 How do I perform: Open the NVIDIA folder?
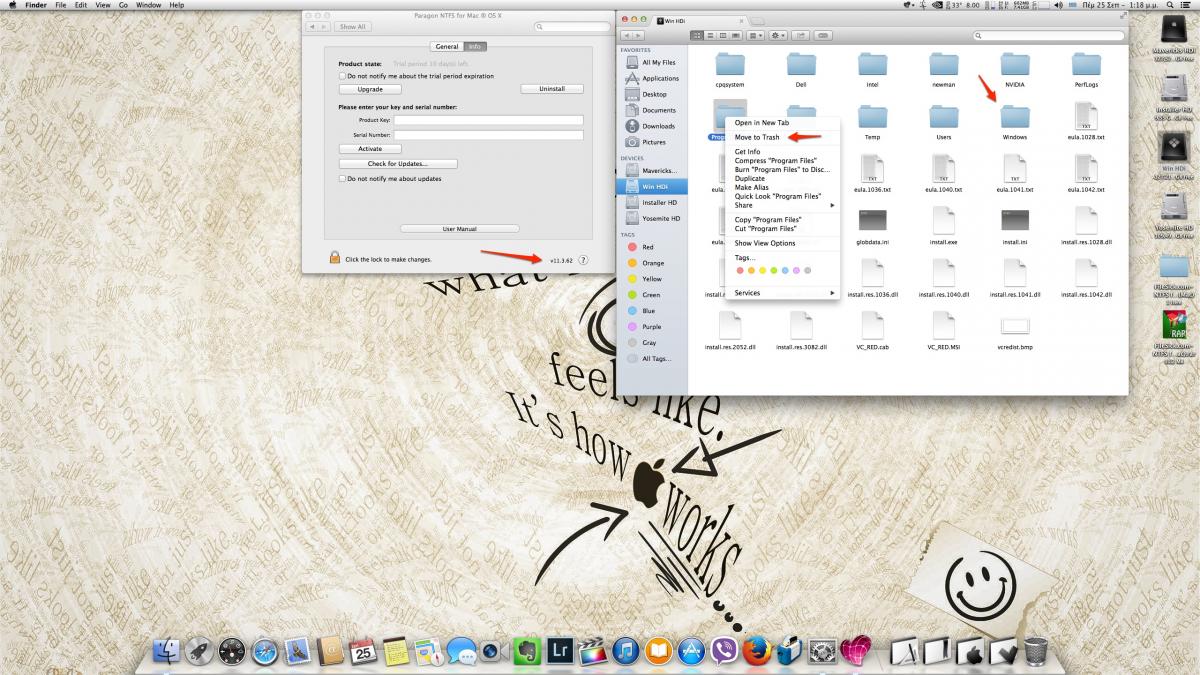point(1015,71)
